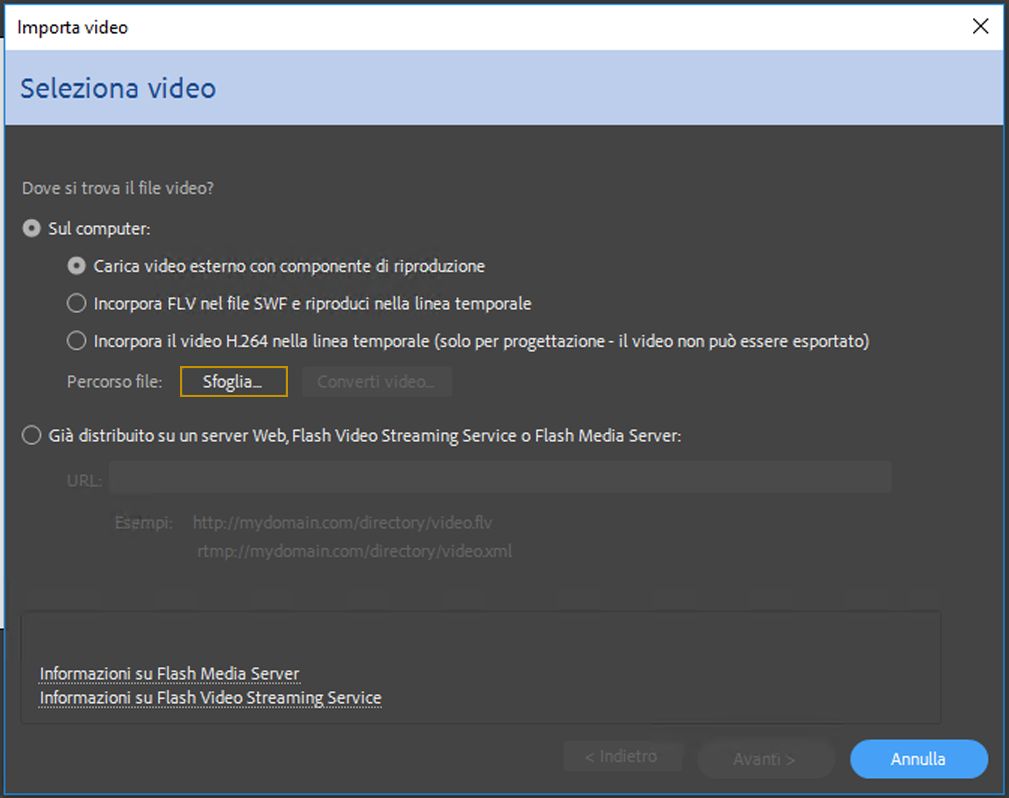The width and height of the screenshot is (1009, 798).
Task: Click the 'Esempi:' label
Action: coord(143,523)
